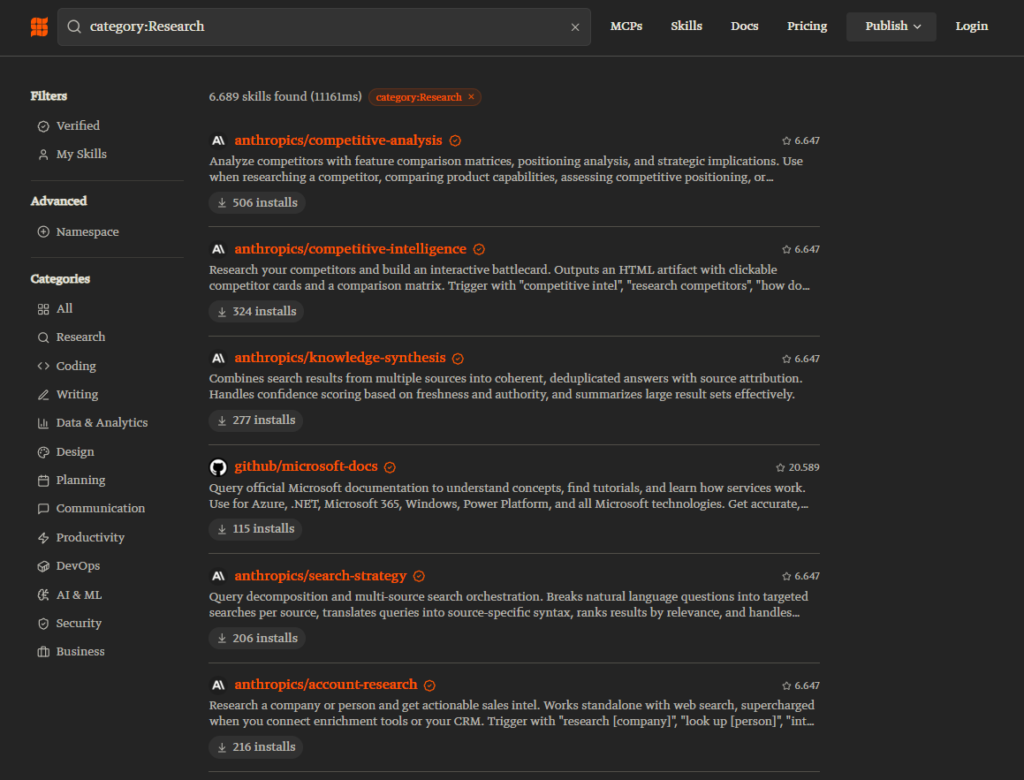The width and height of the screenshot is (1024, 780).
Task: Open anthropics/competitive-analysis skill
Action: pyautogui.click(x=338, y=140)
